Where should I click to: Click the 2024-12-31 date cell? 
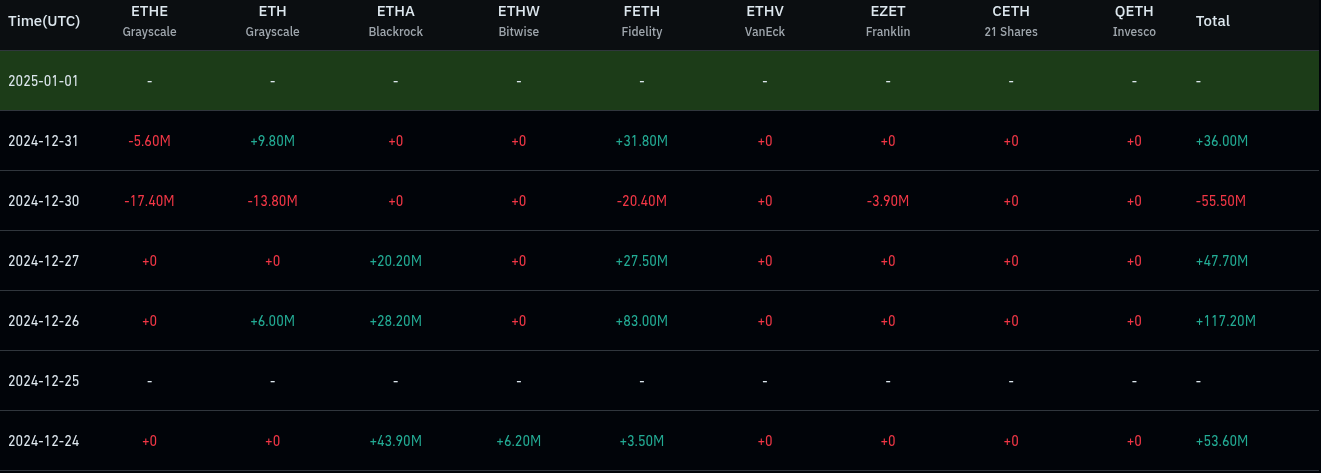point(43,141)
